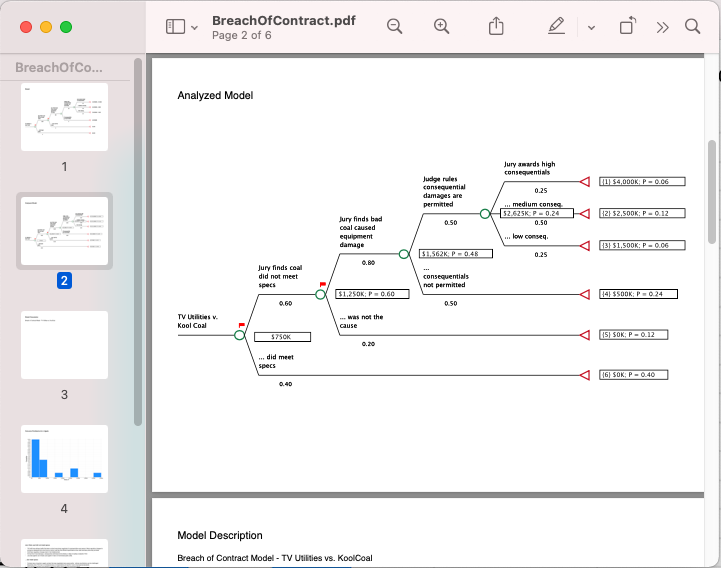The height and width of the screenshot is (568, 721).
Task: Open sidebar view options chevron
Action: point(195,28)
